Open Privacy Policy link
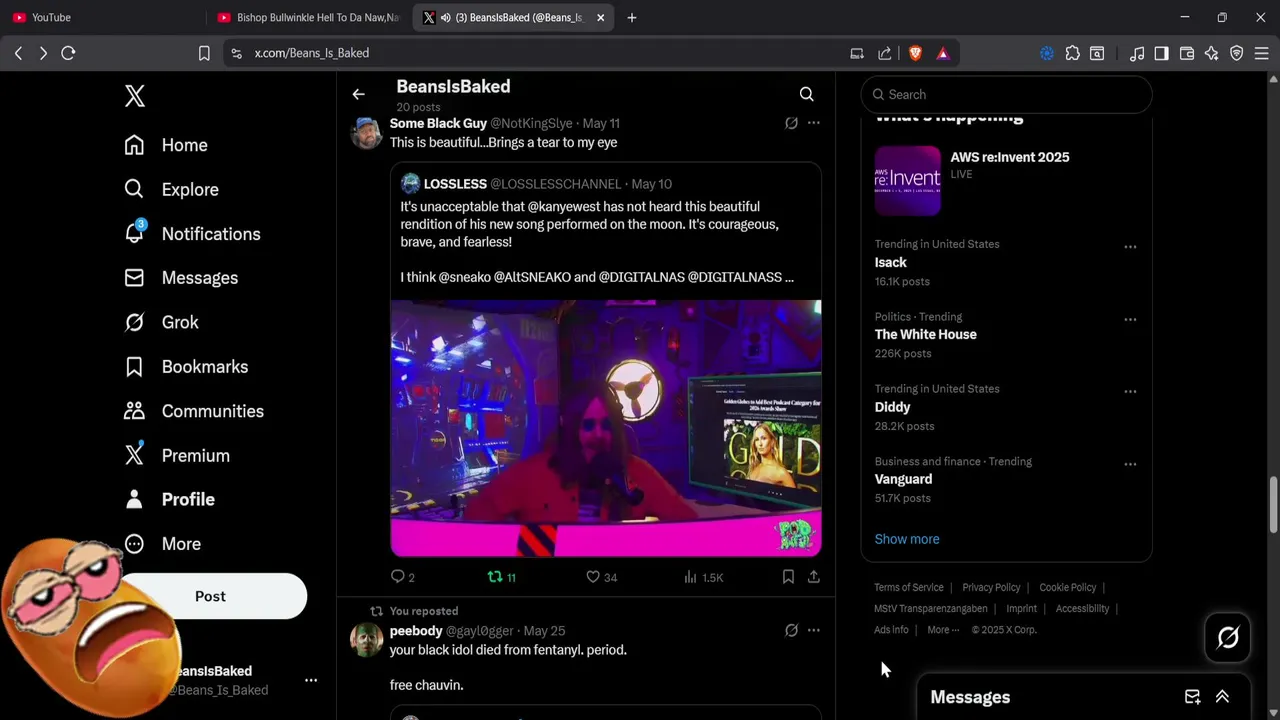Viewport: 1280px width, 720px height. coord(991,587)
